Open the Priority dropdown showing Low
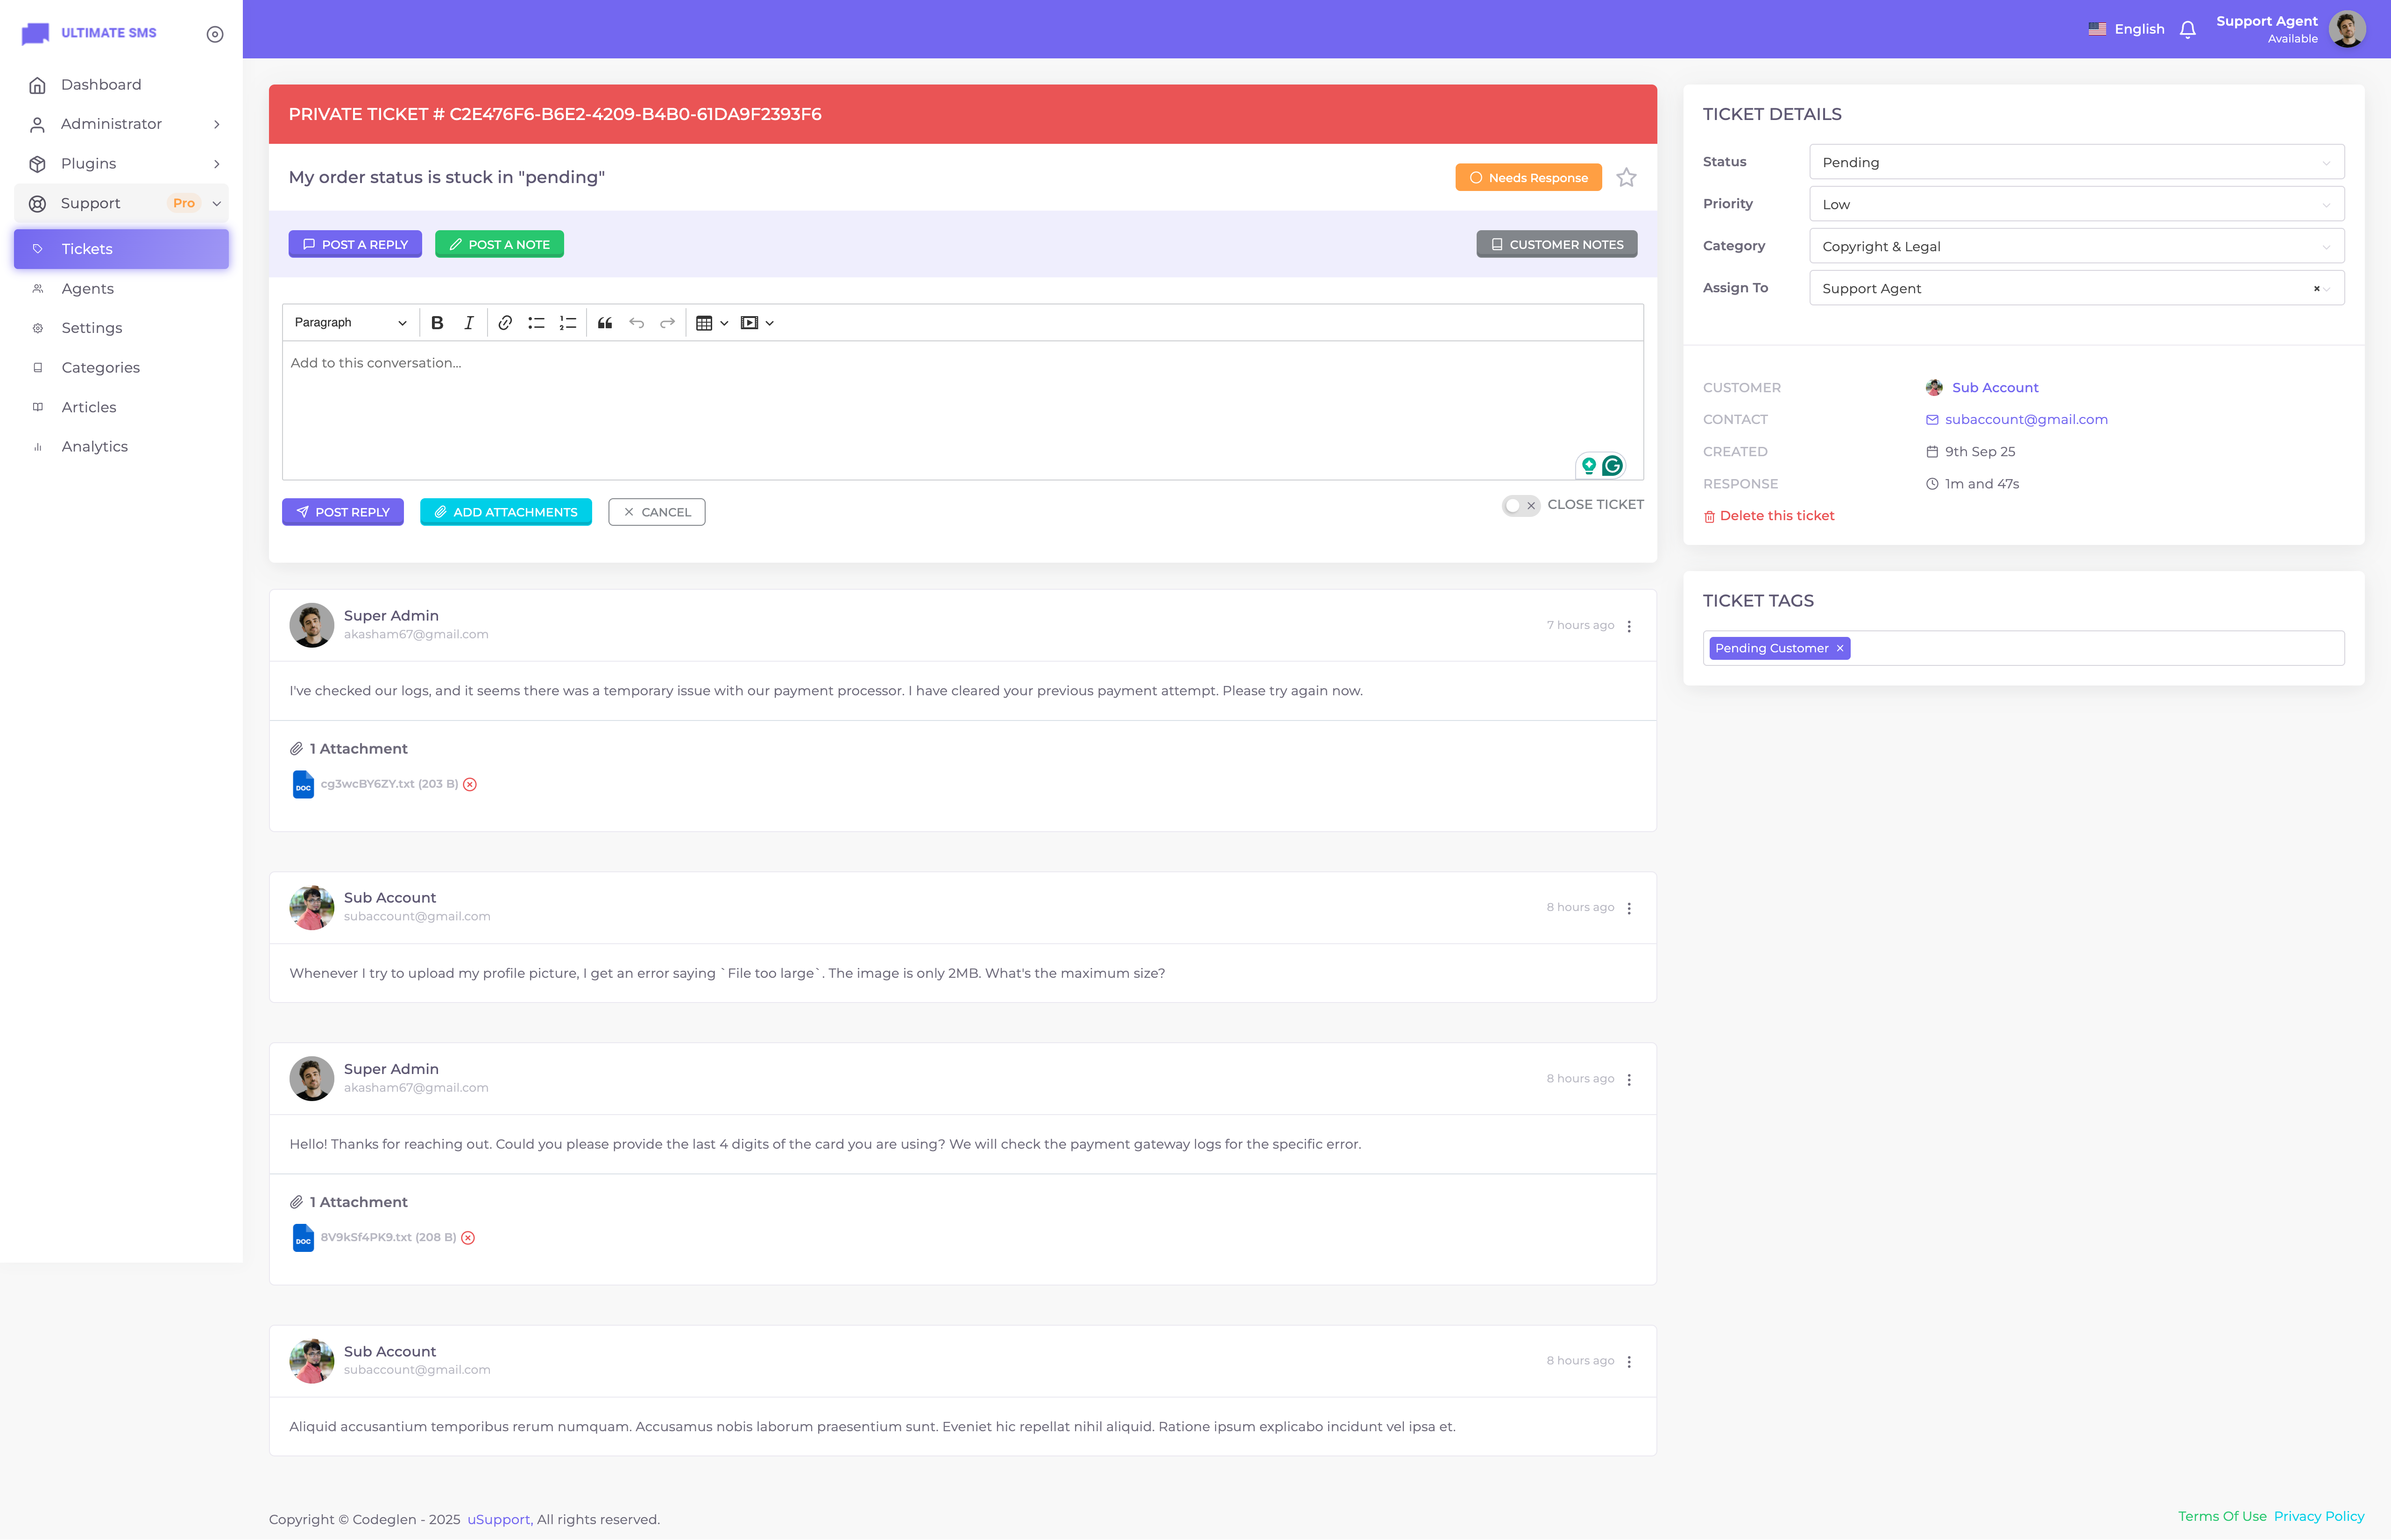The height and width of the screenshot is (1540, 2391). pyautogui.click(x=2076, y=203)
